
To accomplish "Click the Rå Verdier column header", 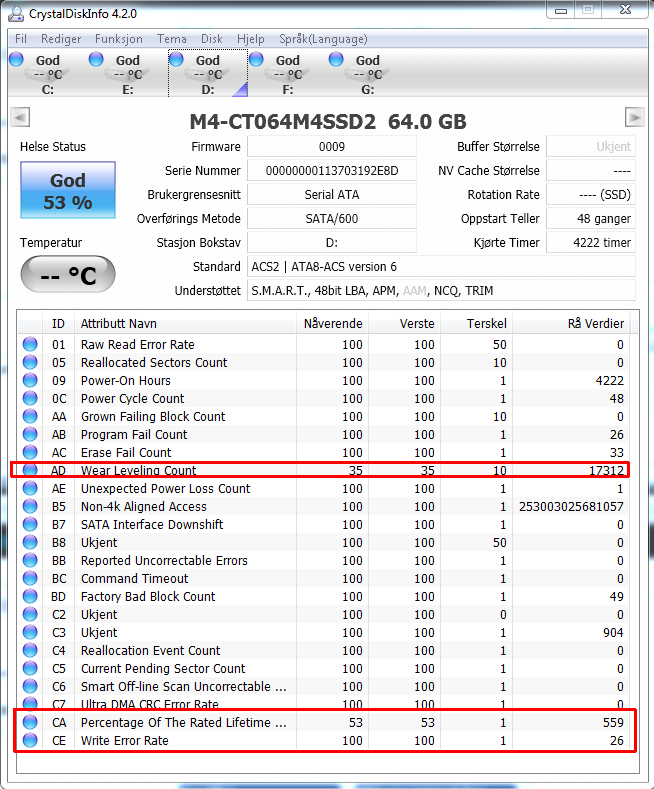I will 571,324.
